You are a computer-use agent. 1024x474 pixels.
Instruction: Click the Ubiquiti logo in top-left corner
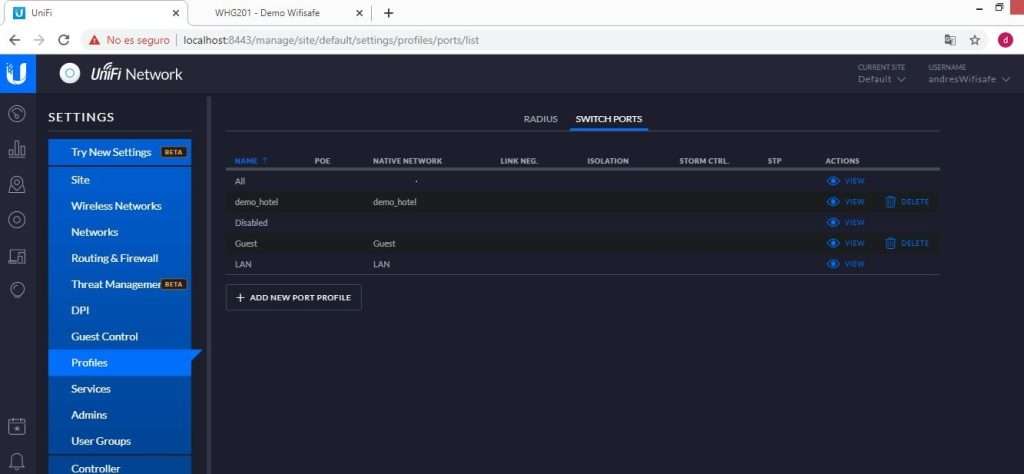click(x=17, y=73)
